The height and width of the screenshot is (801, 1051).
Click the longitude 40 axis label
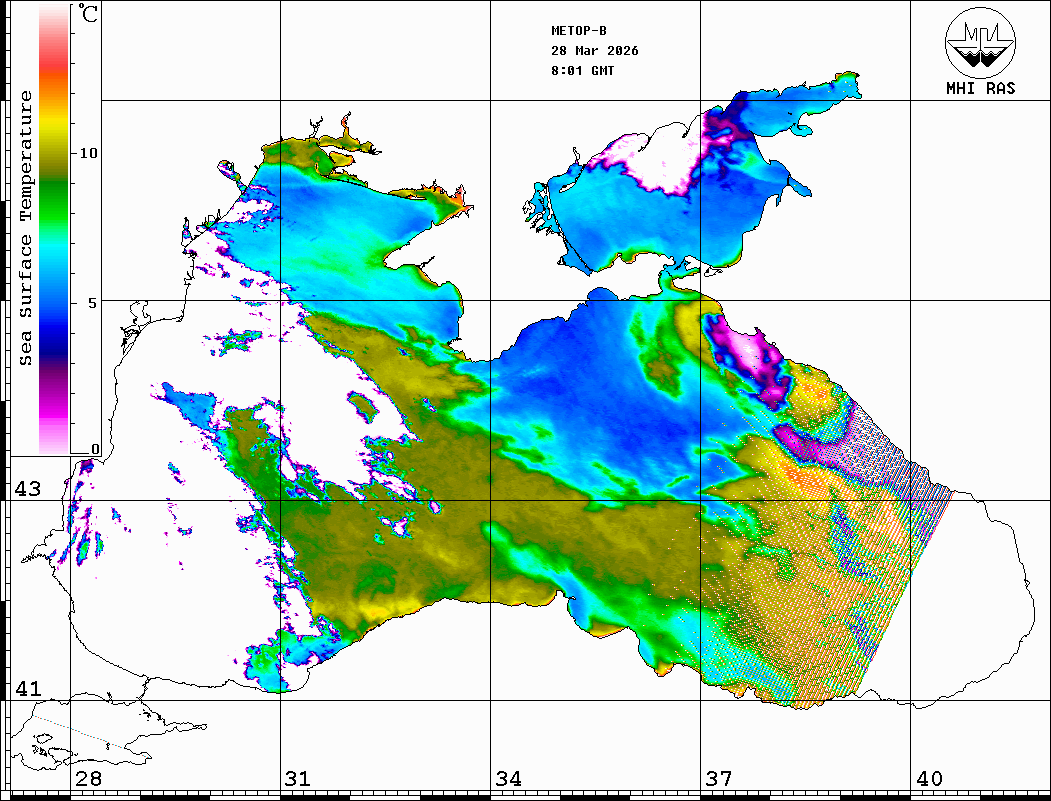tap(929, 779)
